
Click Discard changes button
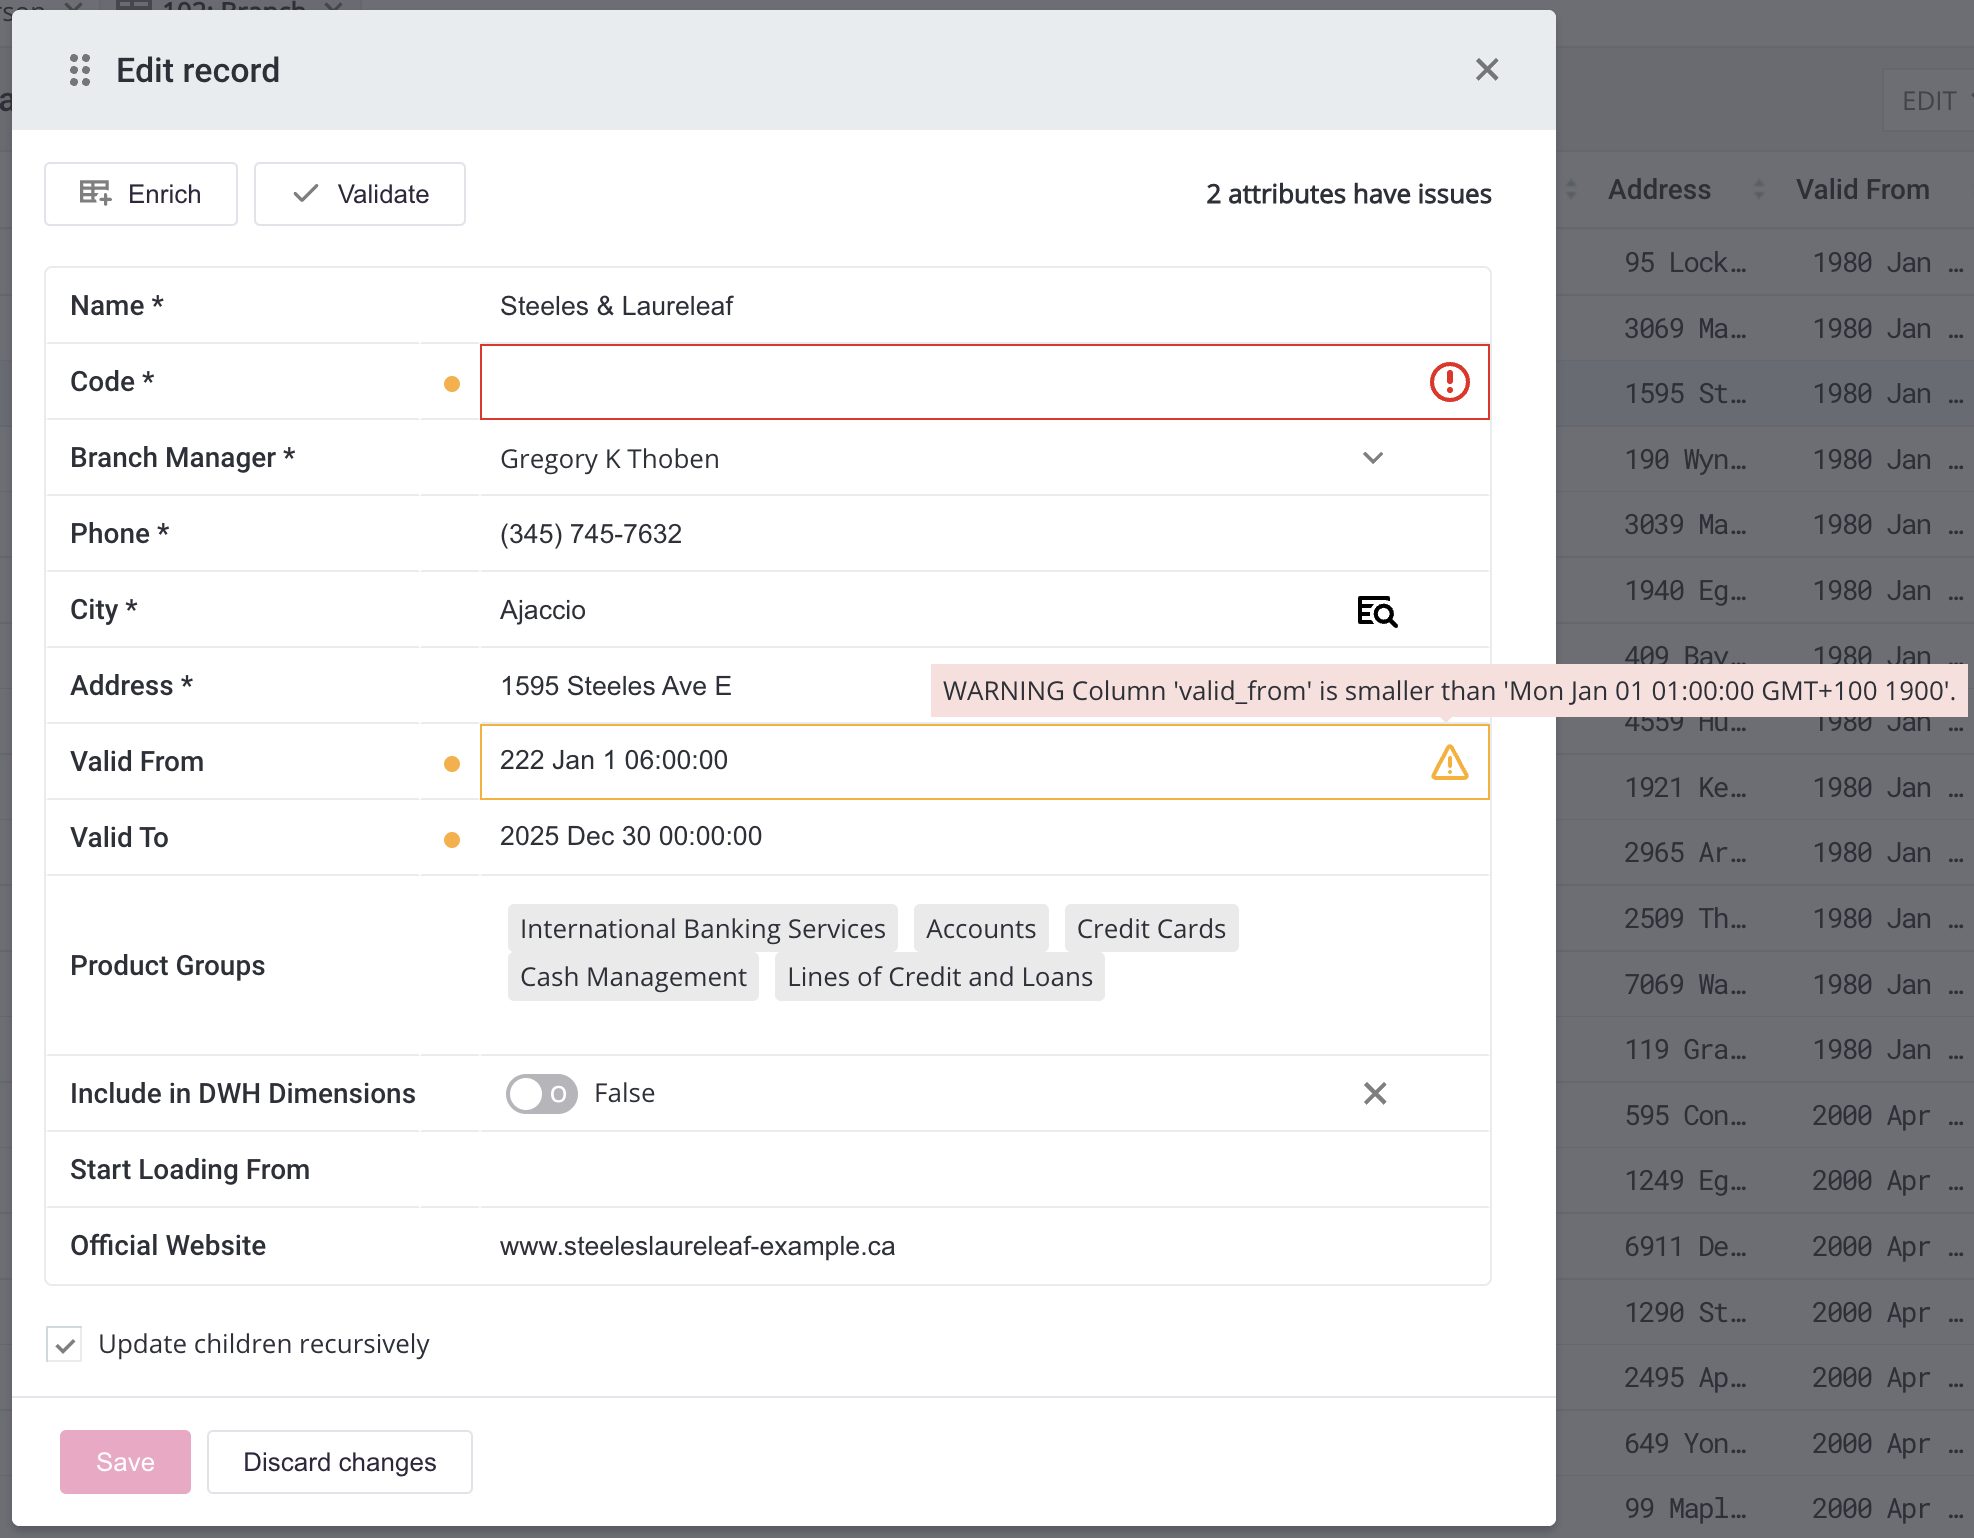point(340,1462)
